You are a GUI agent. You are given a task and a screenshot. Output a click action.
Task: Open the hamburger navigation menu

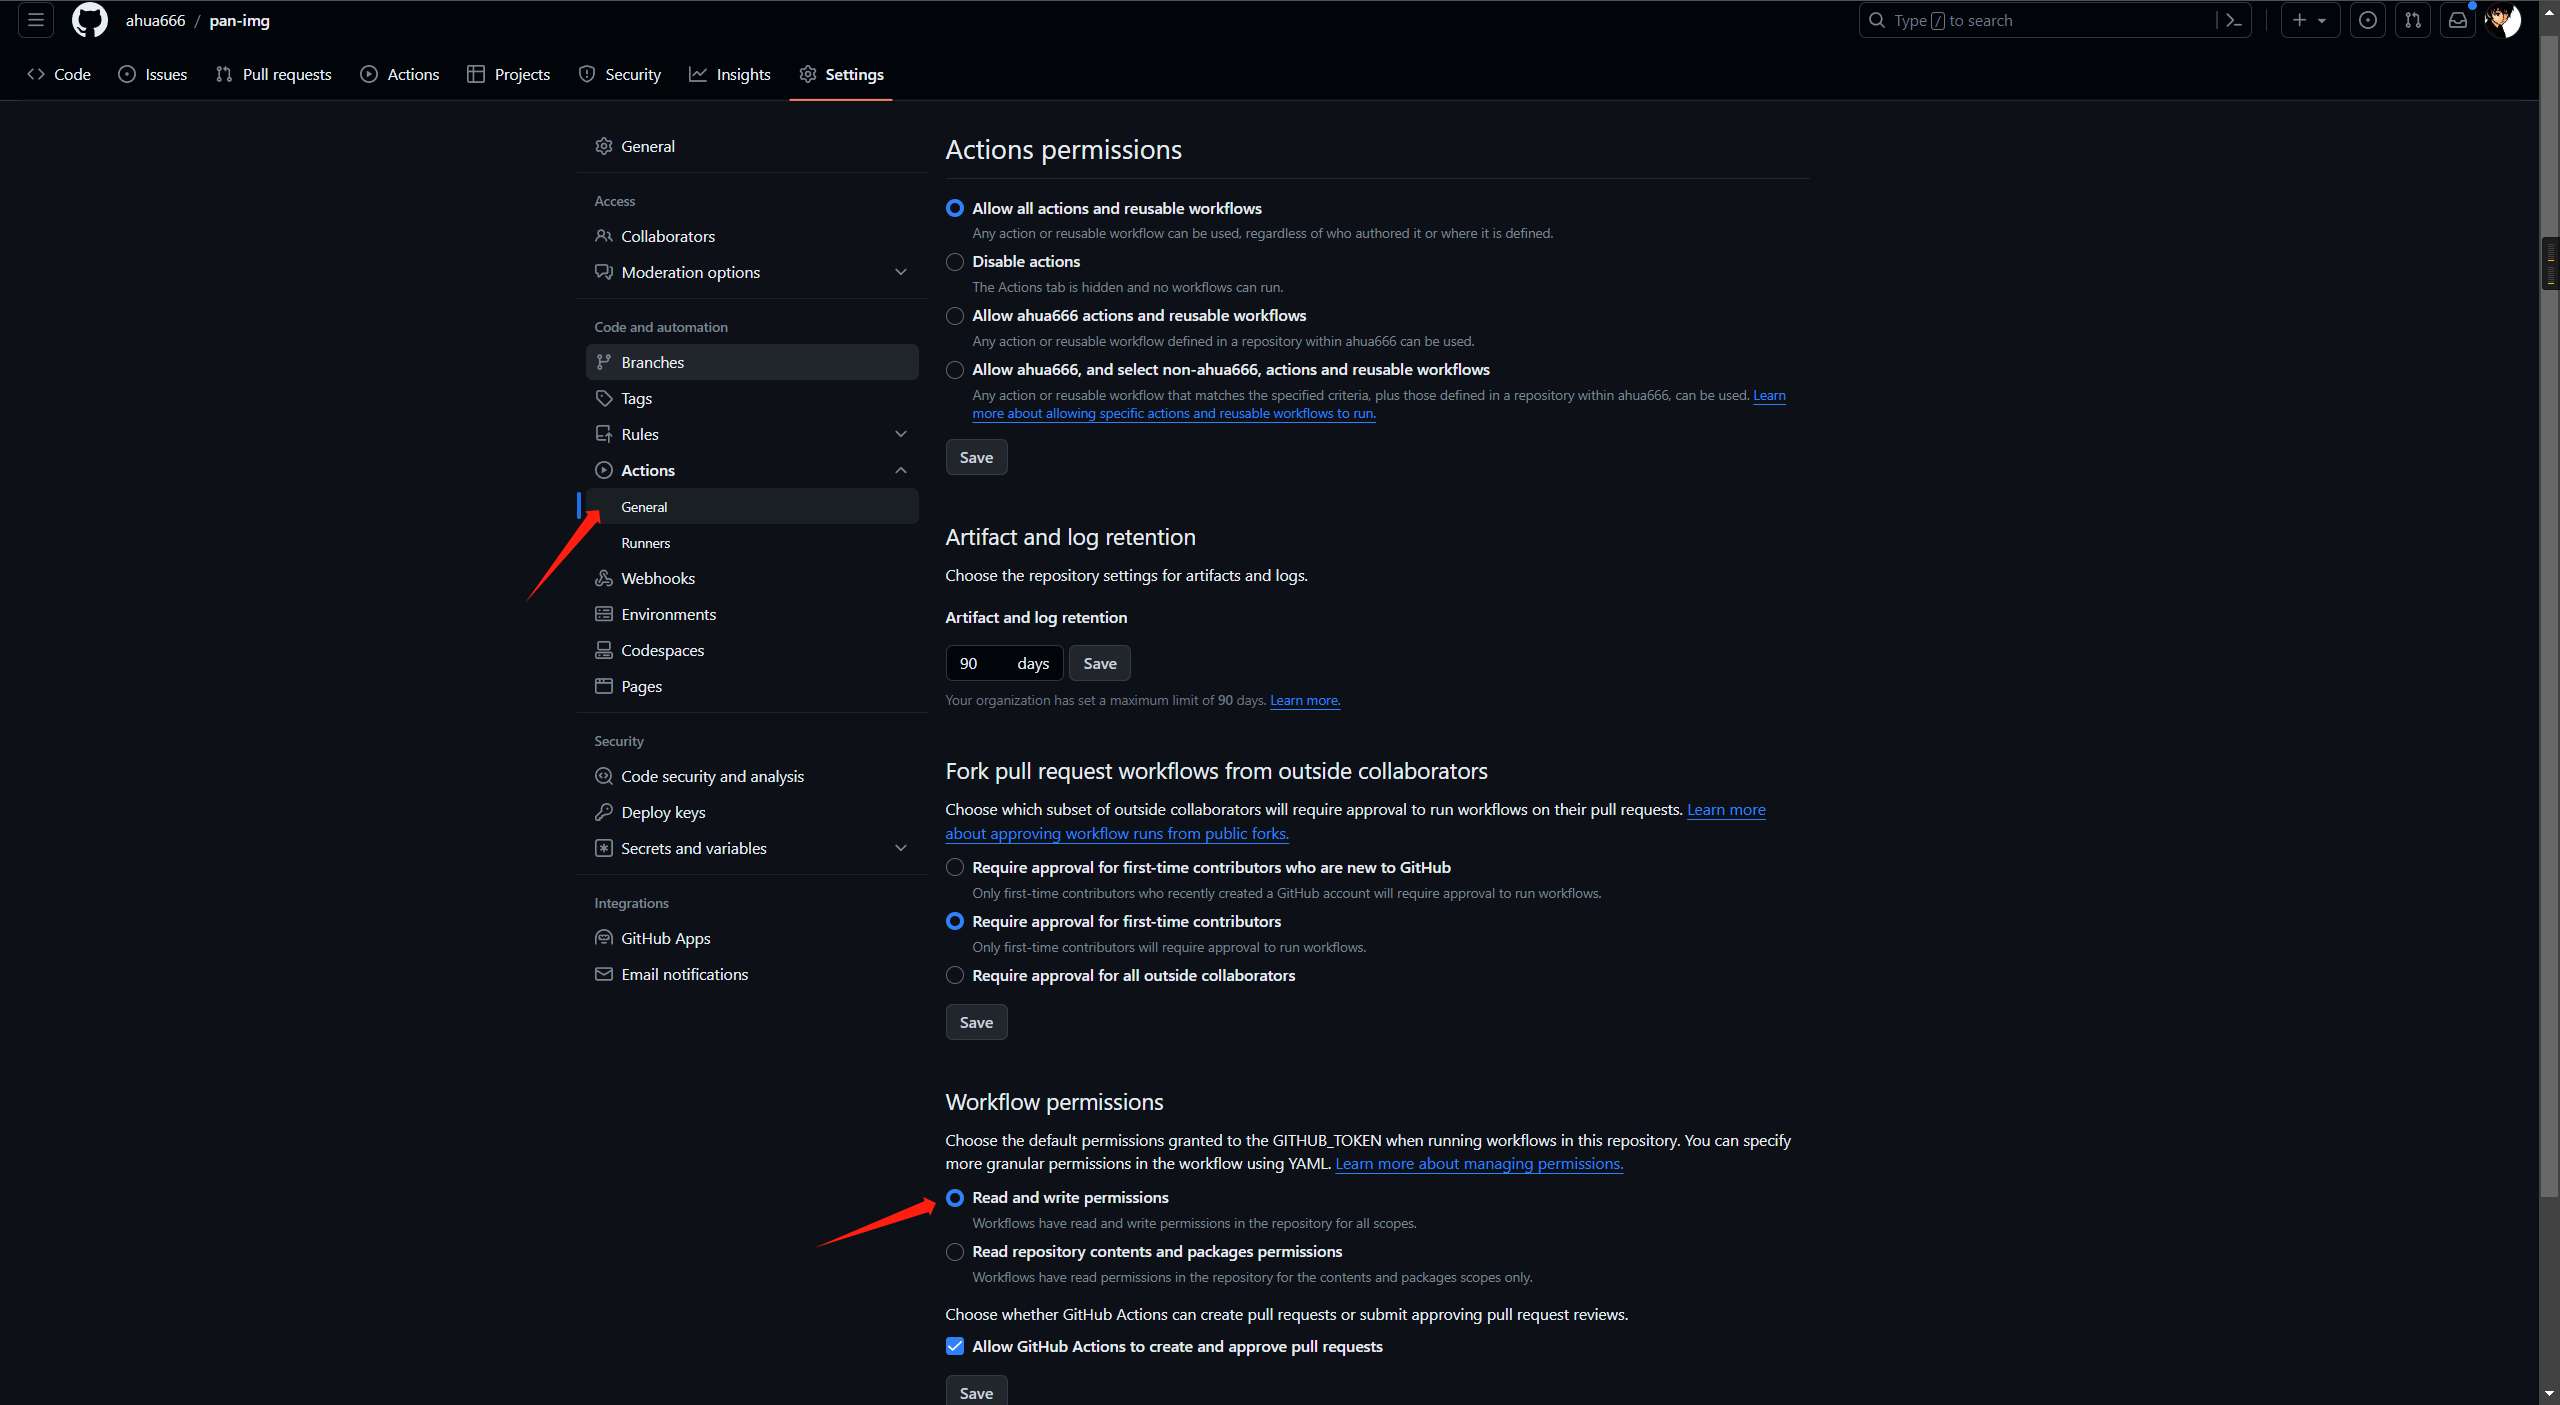[36, 20]
